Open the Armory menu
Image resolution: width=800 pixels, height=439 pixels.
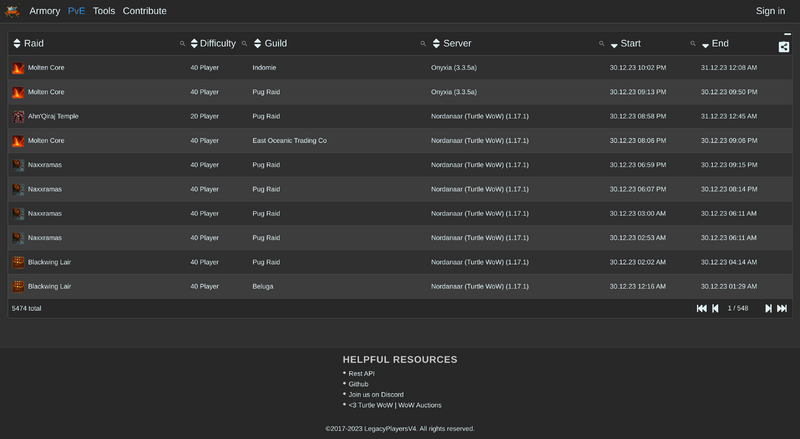pyautogui.click(x=45, y=11)
